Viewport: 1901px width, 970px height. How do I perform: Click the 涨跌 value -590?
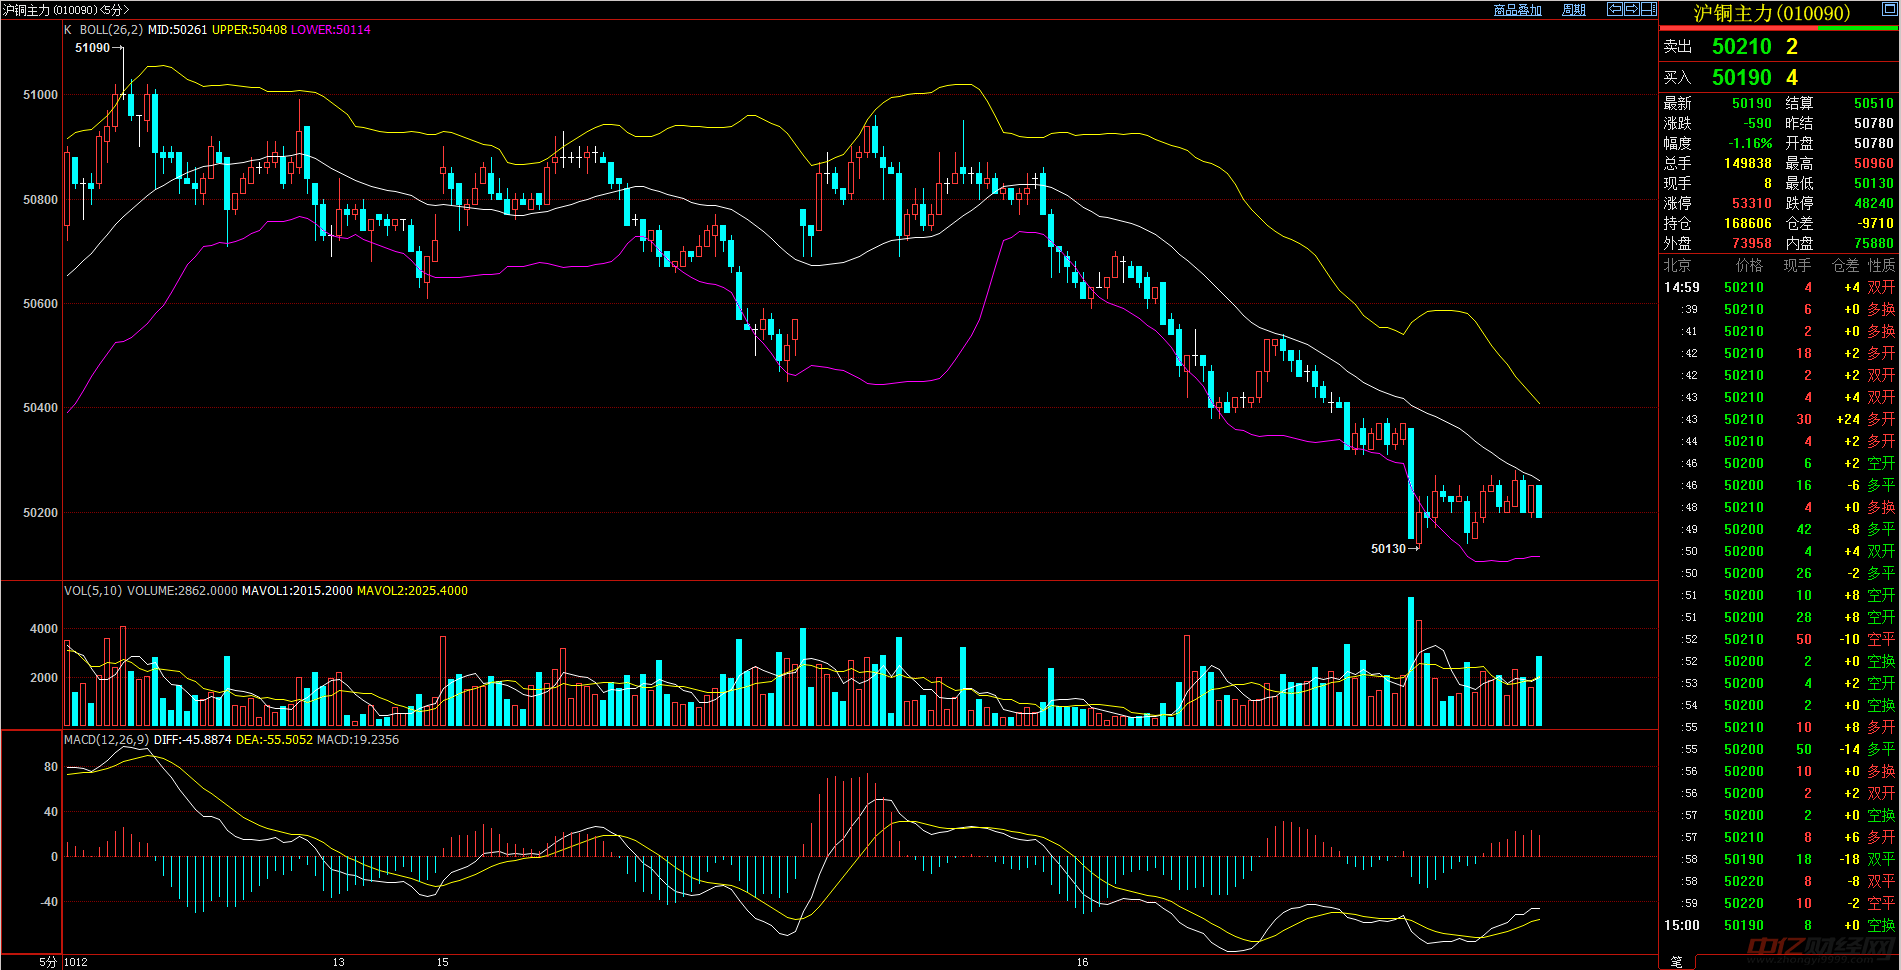1757,123
